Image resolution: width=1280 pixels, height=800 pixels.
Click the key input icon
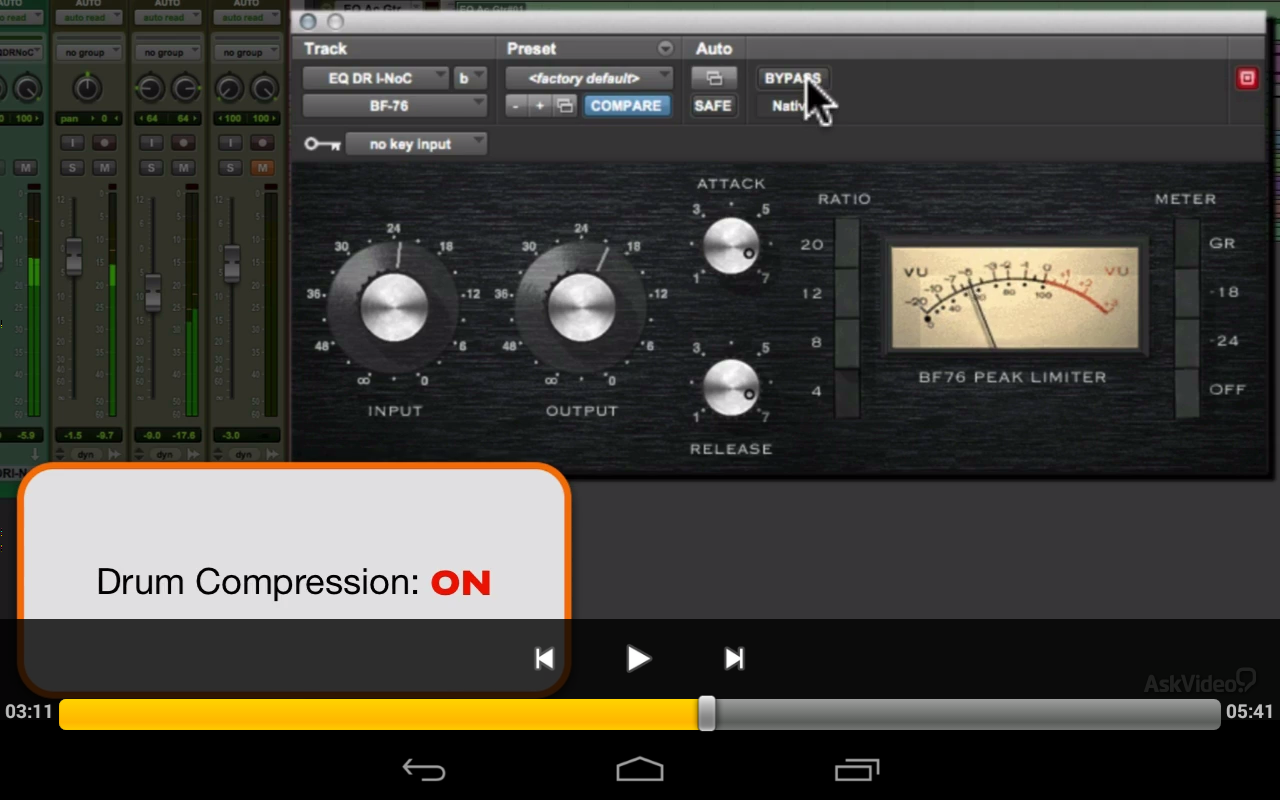click(x=322, y=144)
